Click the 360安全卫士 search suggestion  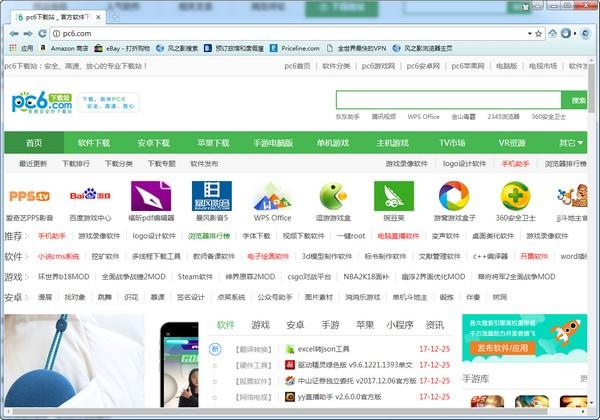(548, 117)
